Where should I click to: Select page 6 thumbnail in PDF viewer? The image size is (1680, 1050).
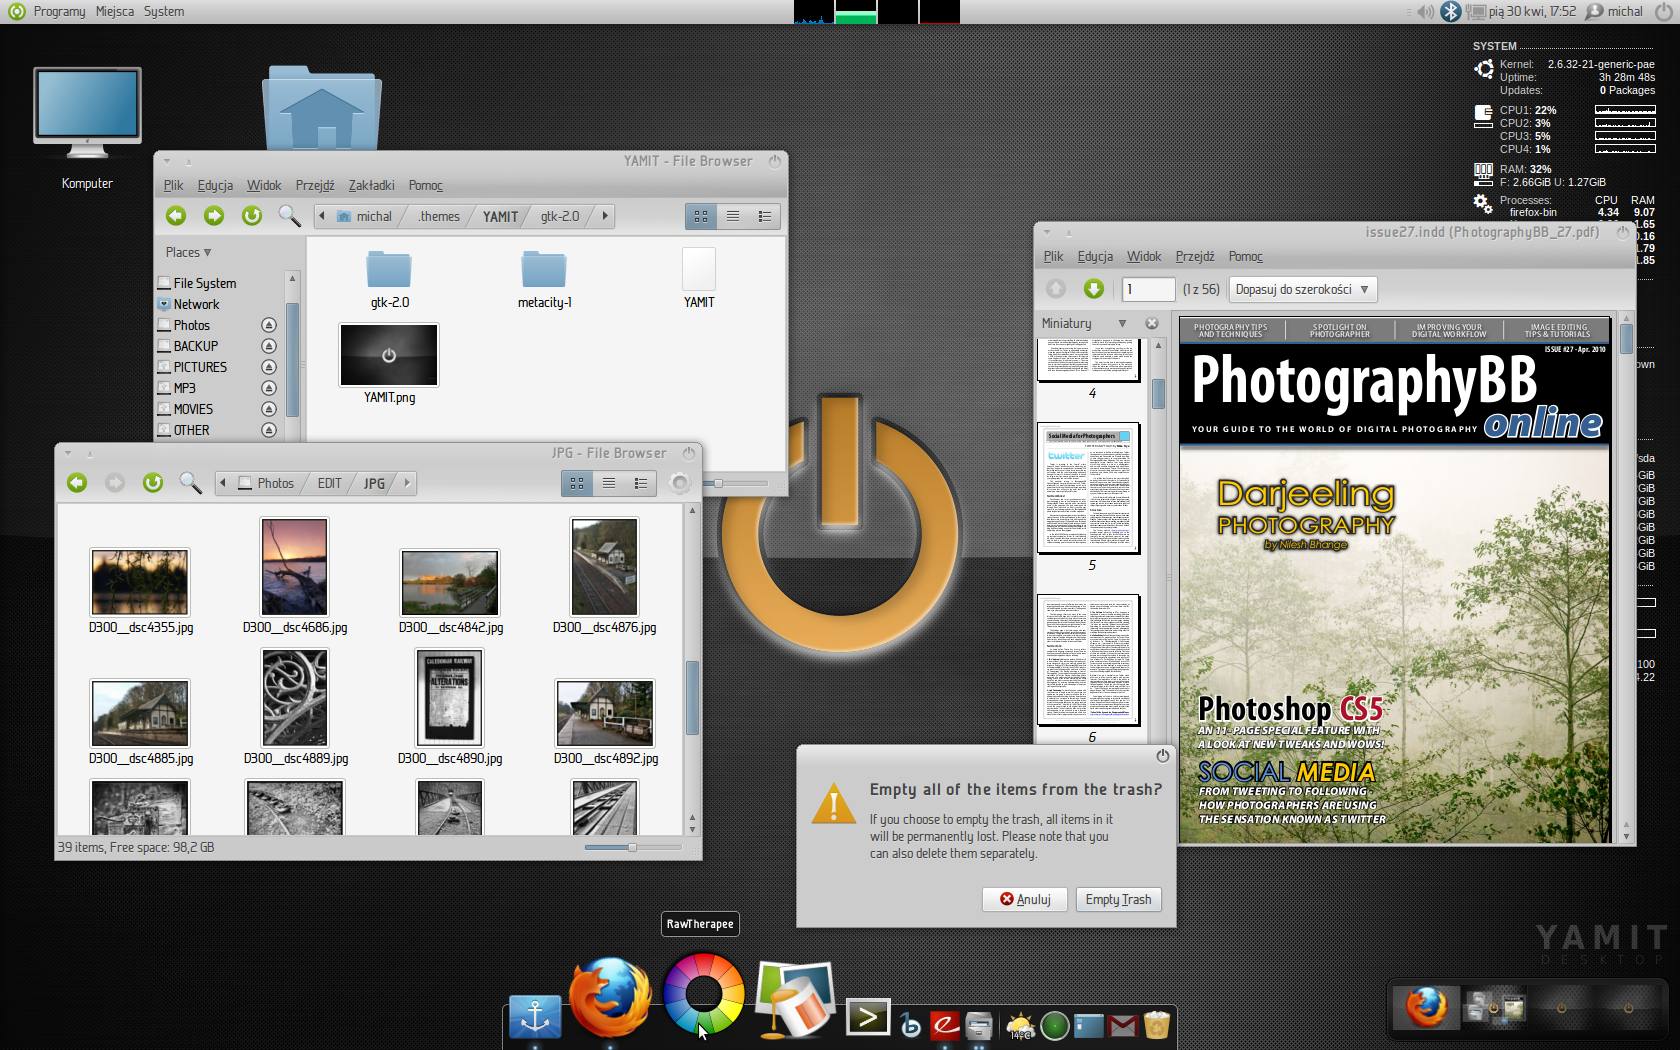(1089, 660)
